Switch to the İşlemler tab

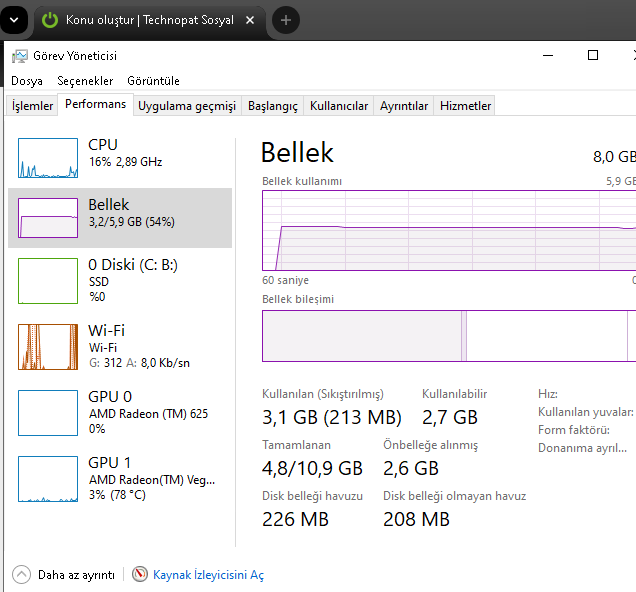coord(32,106)
